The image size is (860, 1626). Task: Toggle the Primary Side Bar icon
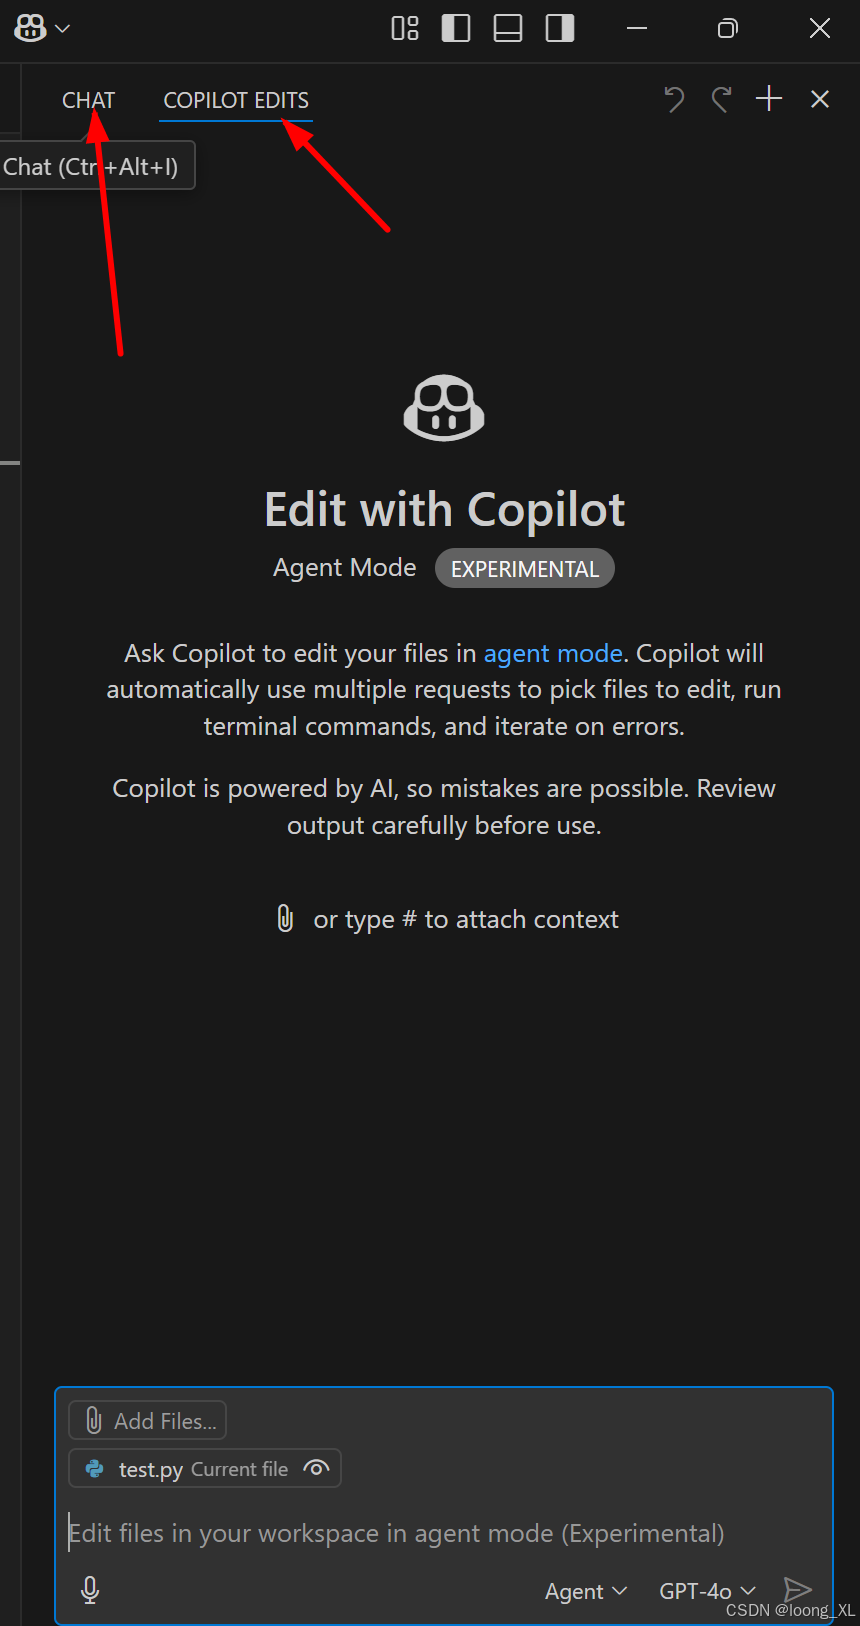click(455, 28)
